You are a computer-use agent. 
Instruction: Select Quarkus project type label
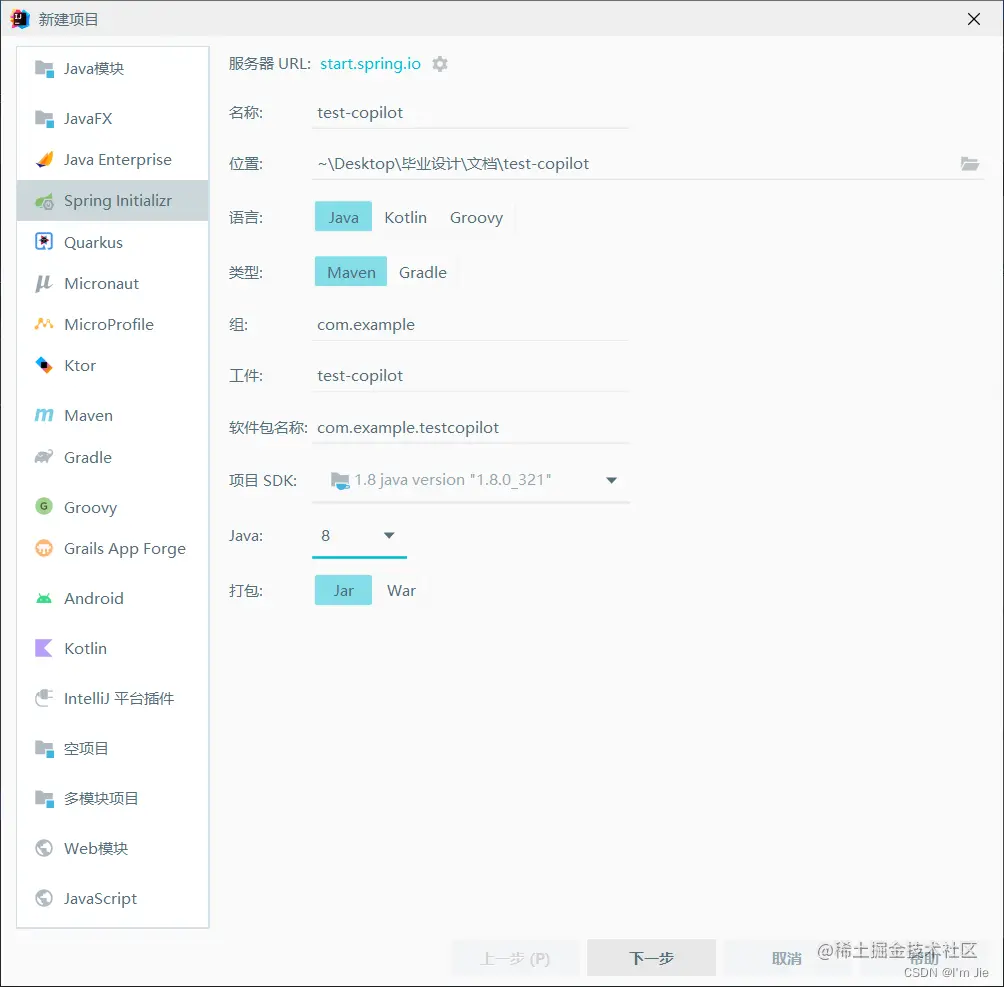click(x=93, y=242)
